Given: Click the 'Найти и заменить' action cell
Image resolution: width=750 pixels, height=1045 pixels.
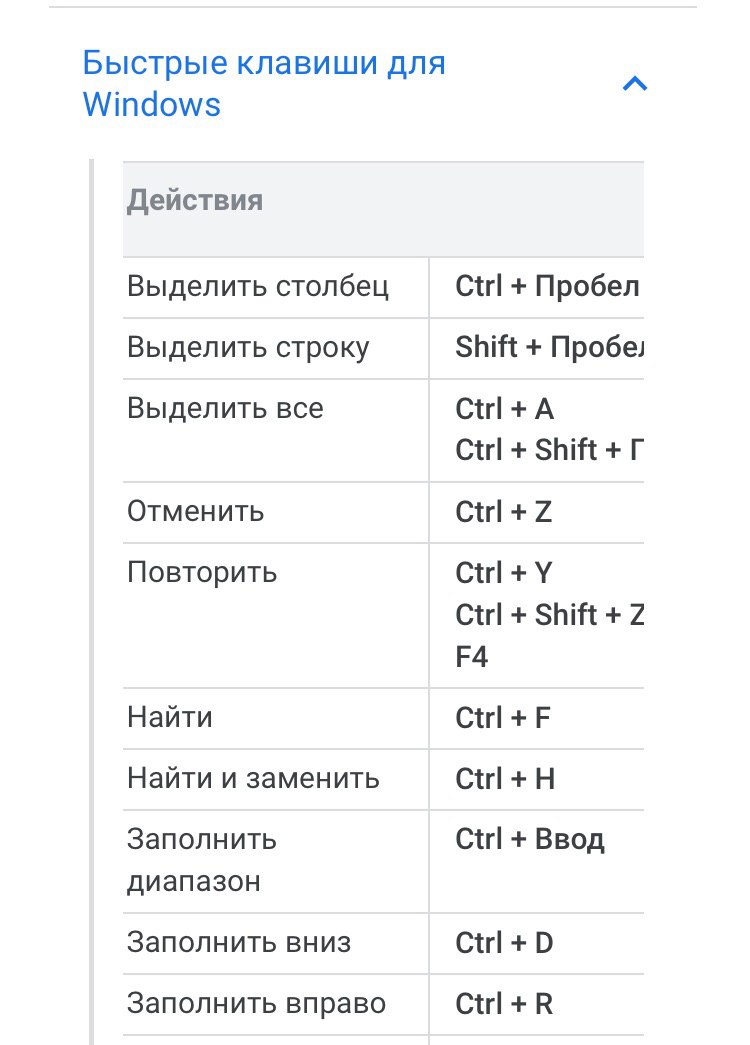Looking at the screenshot, I should [253, 779].
